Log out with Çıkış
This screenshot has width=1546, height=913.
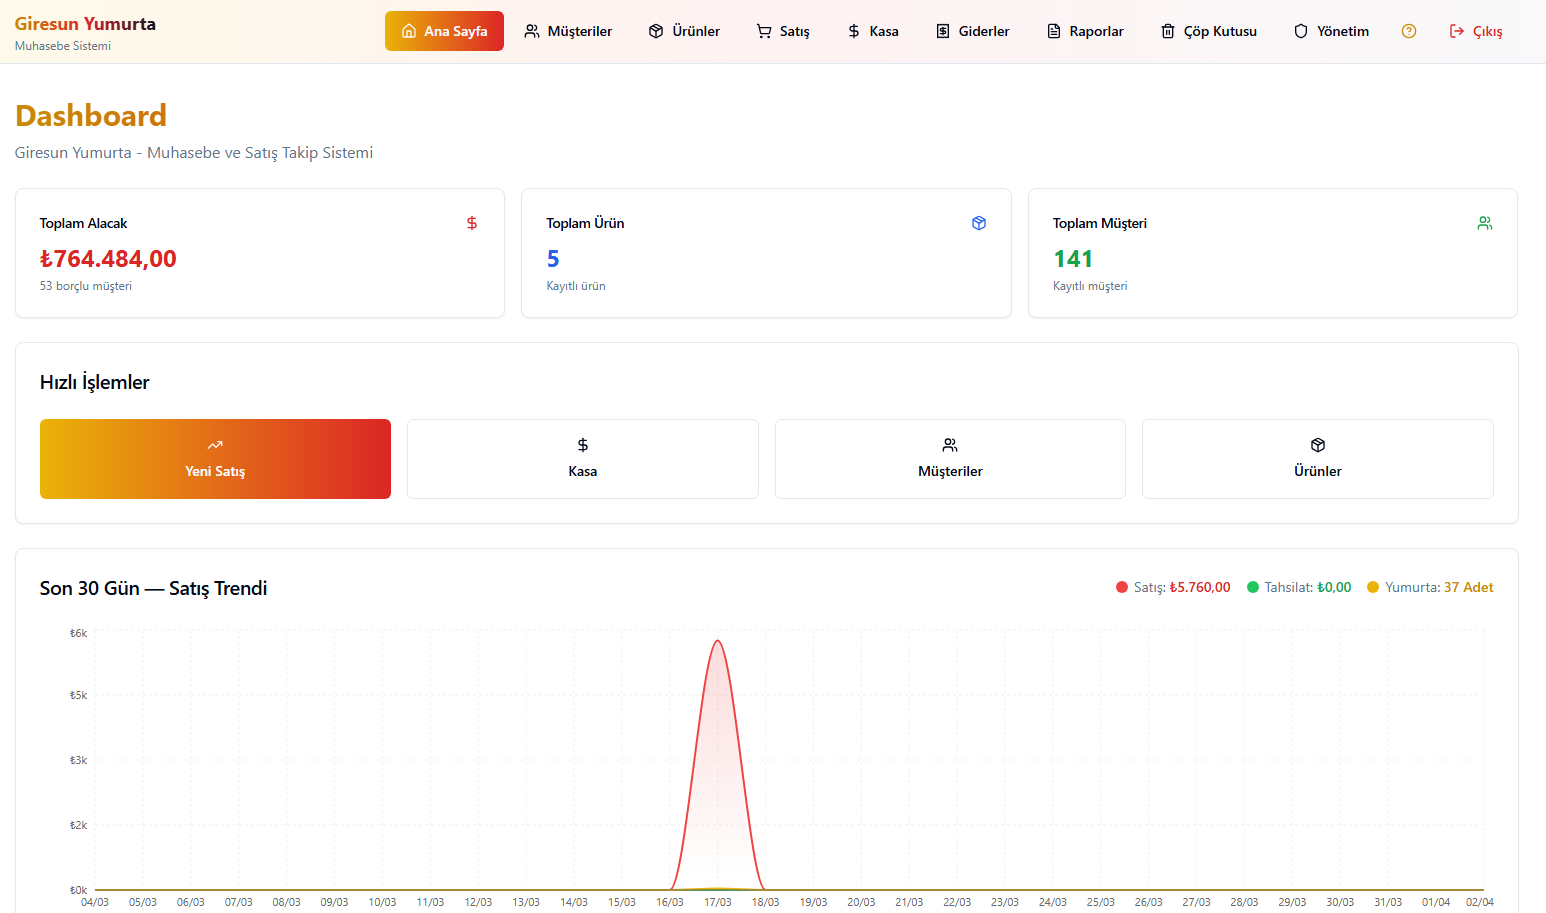click(1476, 31)
